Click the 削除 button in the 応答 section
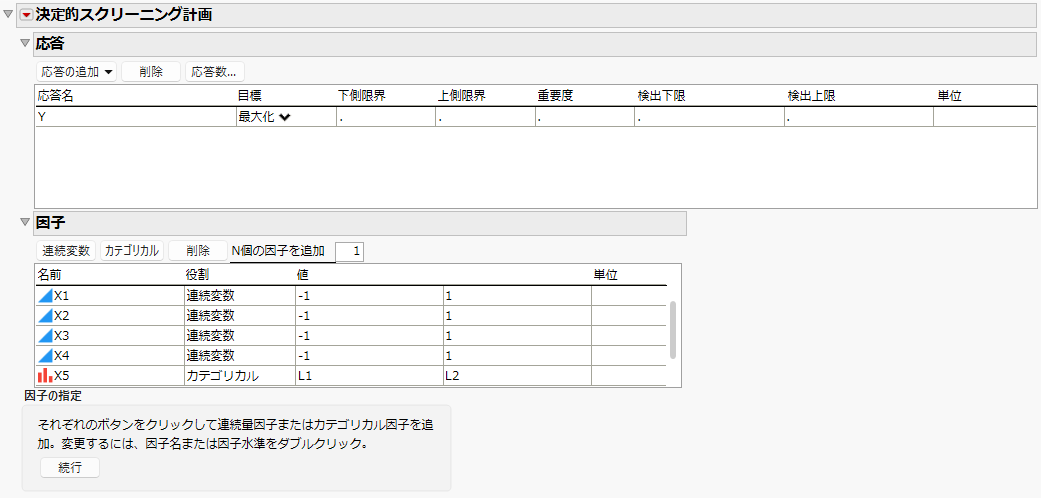The width and height of the screenshot is (1041, 498). pos(151,72)
